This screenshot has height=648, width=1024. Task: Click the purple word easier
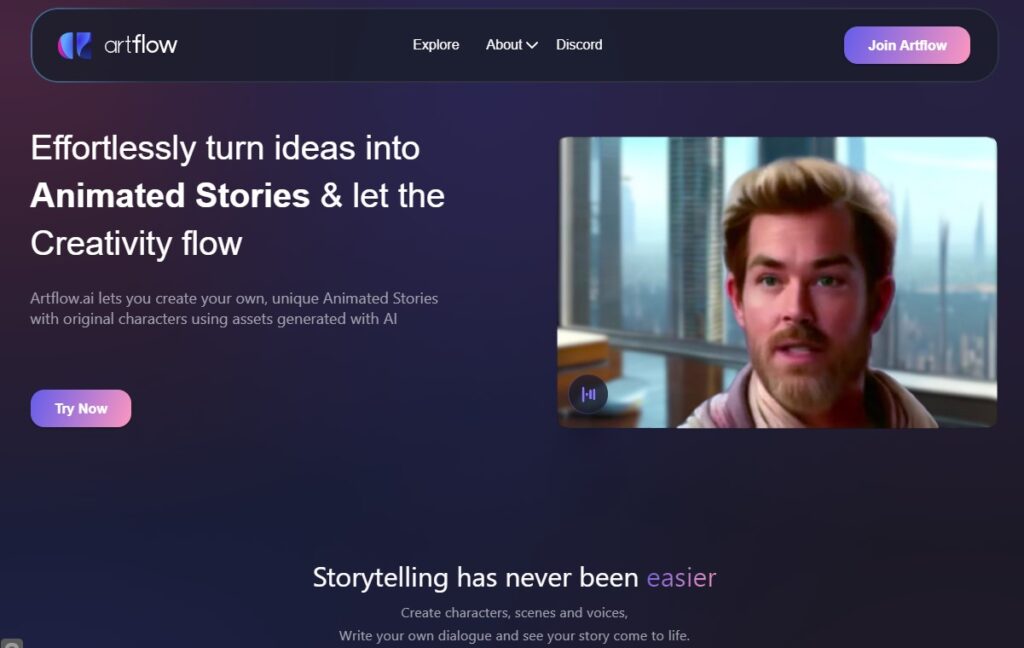point(681,578)
